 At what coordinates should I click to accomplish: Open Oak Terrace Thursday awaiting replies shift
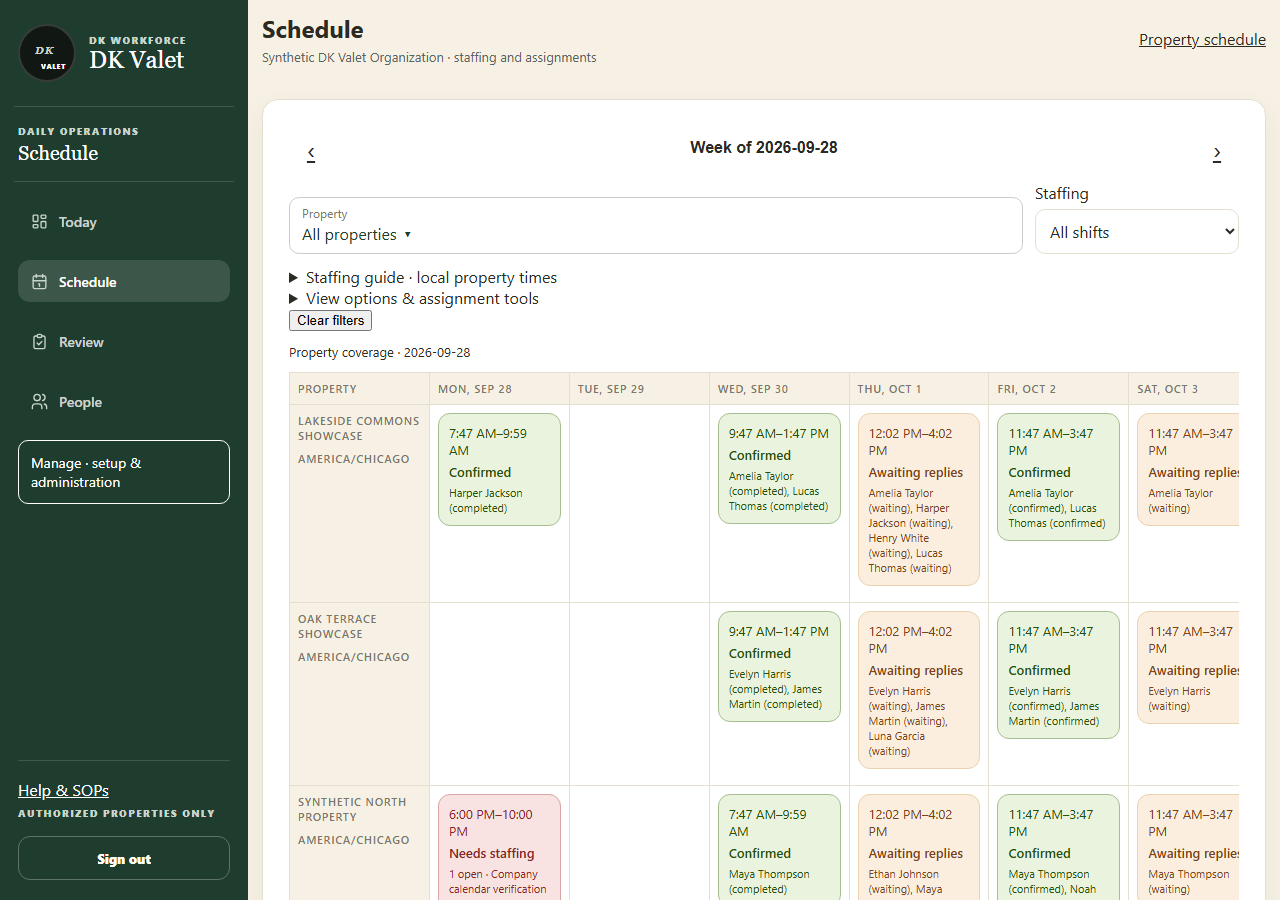918,690
